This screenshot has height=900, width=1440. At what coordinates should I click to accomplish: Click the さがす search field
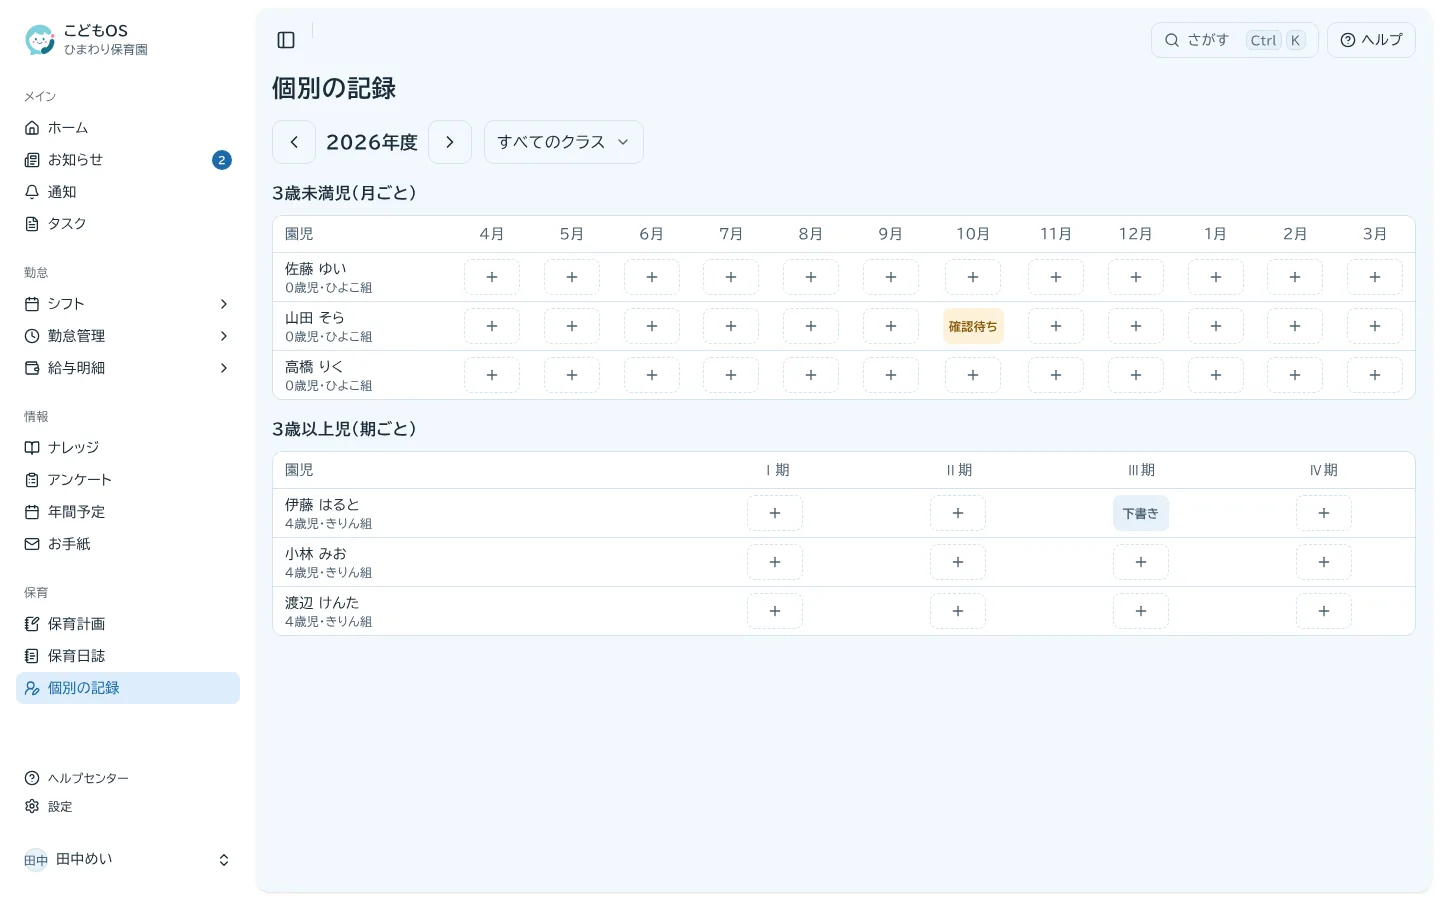[x=1235, y=40]
